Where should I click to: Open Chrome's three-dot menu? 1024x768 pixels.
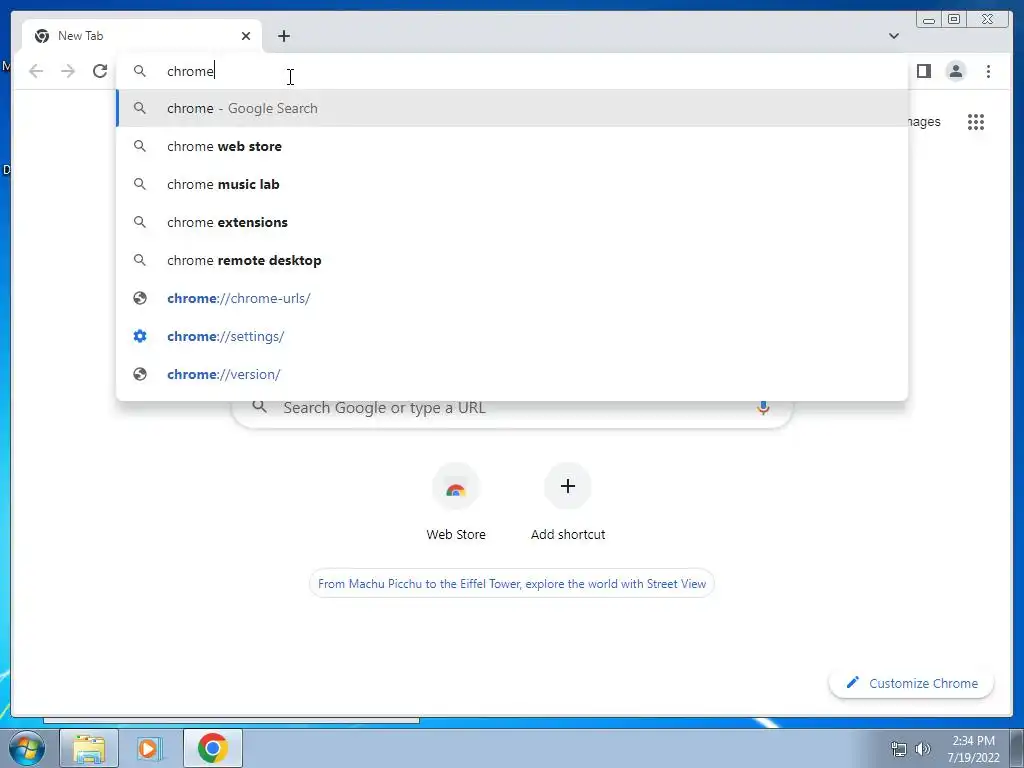[x=988, y=71]
